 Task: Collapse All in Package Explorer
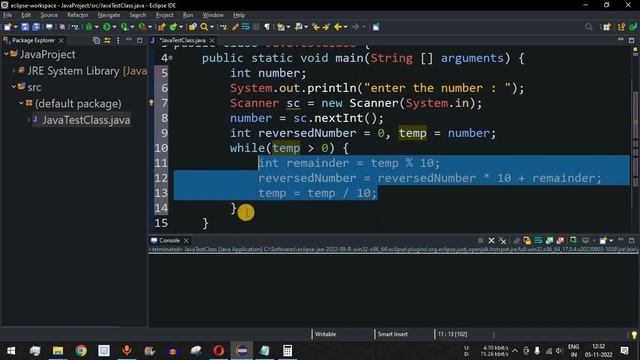(96, 40)
